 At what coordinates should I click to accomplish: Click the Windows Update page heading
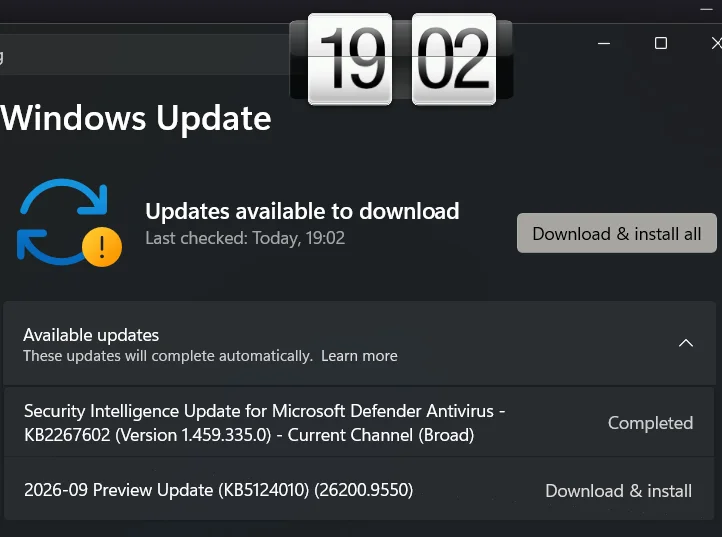[136, 118]
